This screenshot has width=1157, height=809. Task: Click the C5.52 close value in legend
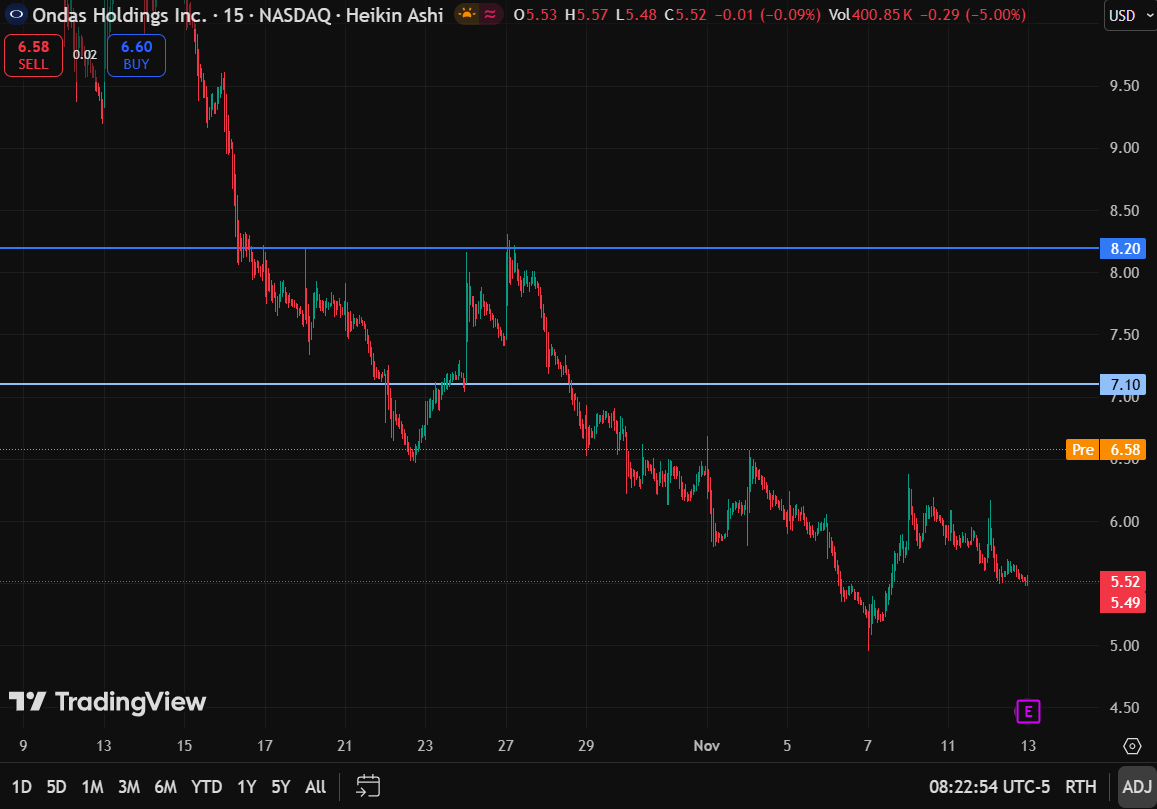click(x=685, y=15)
